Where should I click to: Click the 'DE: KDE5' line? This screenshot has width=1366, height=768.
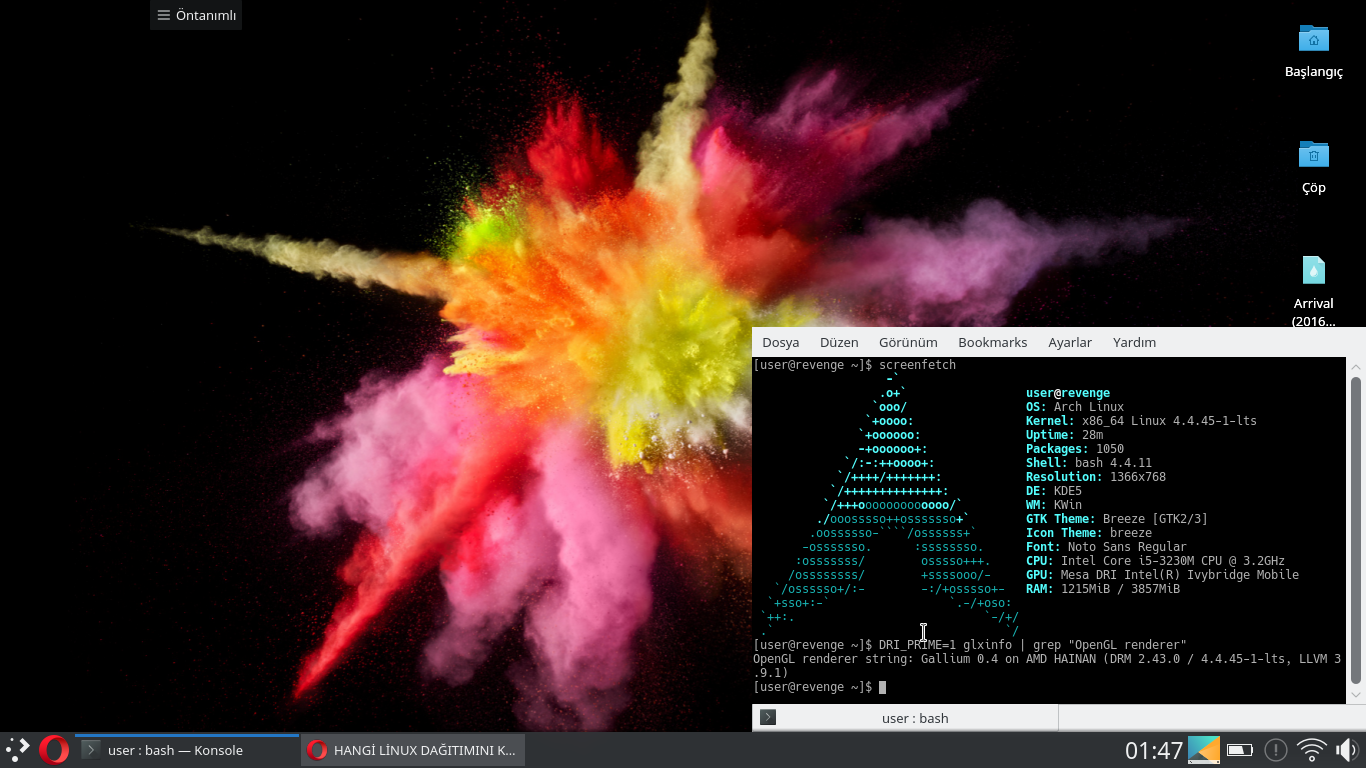click(x=1054, y=491)
